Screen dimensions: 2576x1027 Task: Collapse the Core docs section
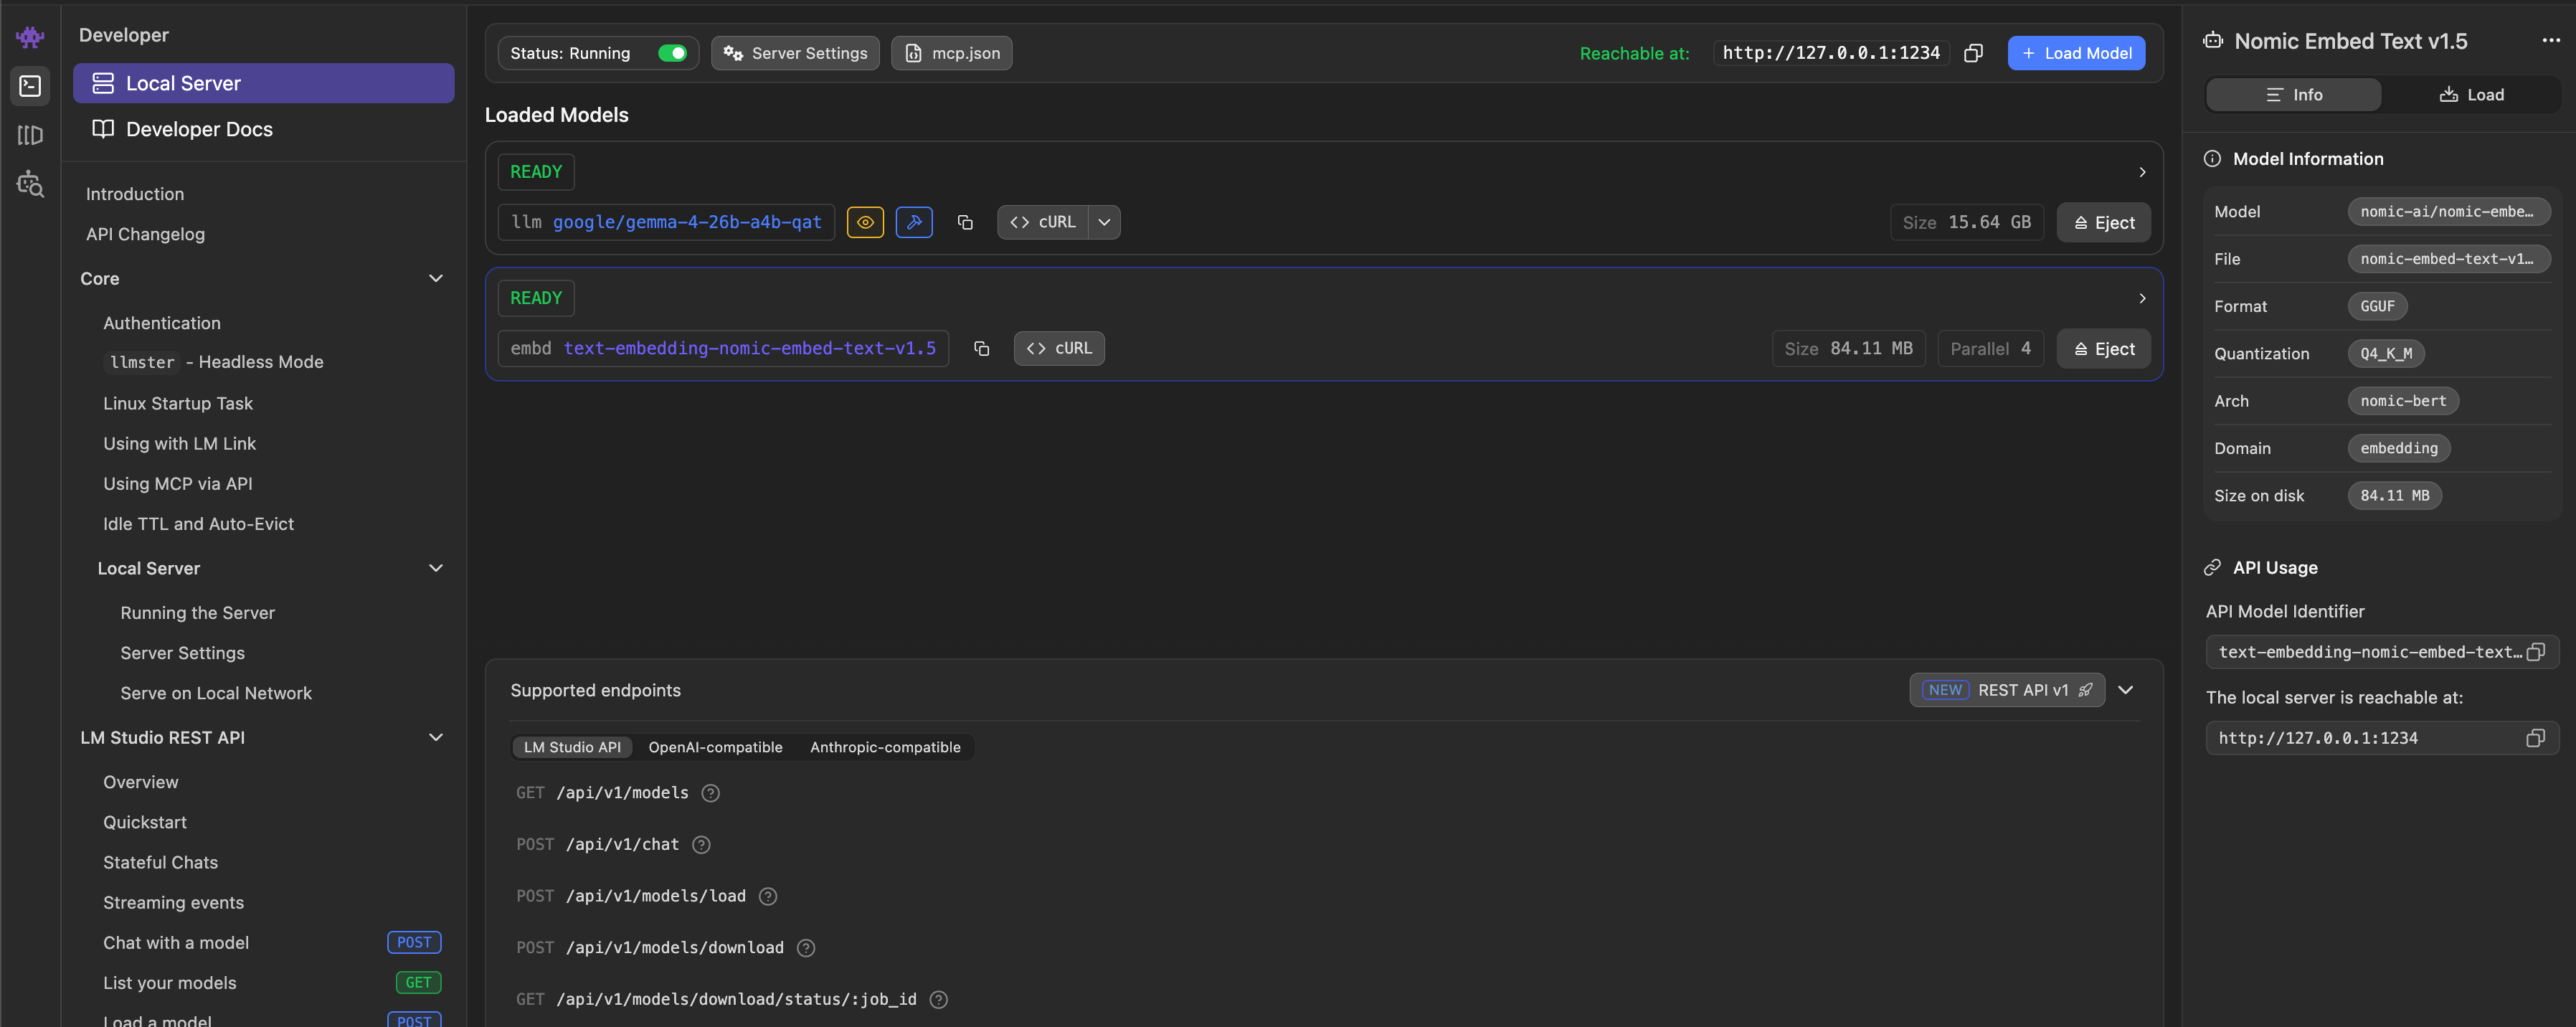(x=435, y=278)
